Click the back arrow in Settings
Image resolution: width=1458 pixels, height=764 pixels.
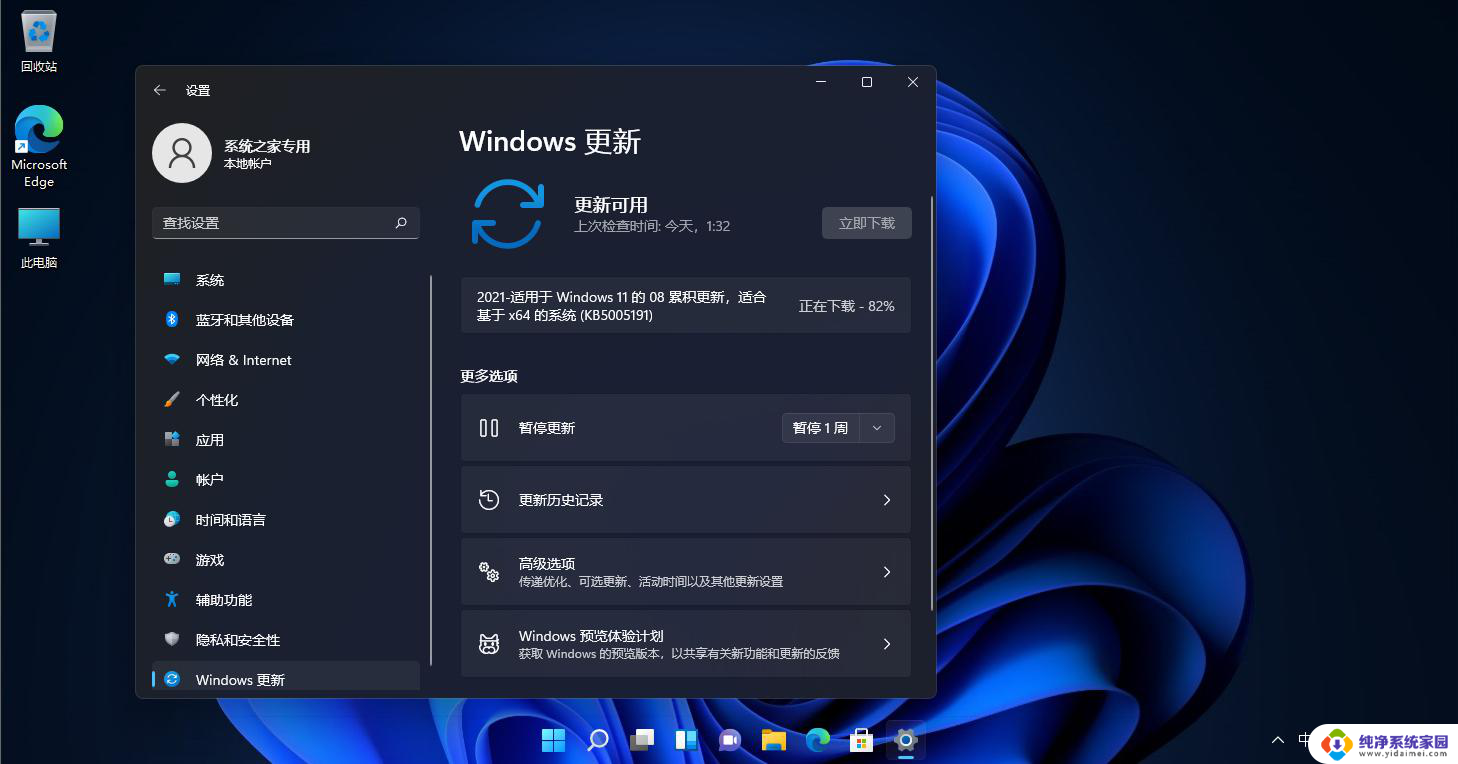pyautogui.click(x=159, y=90)
